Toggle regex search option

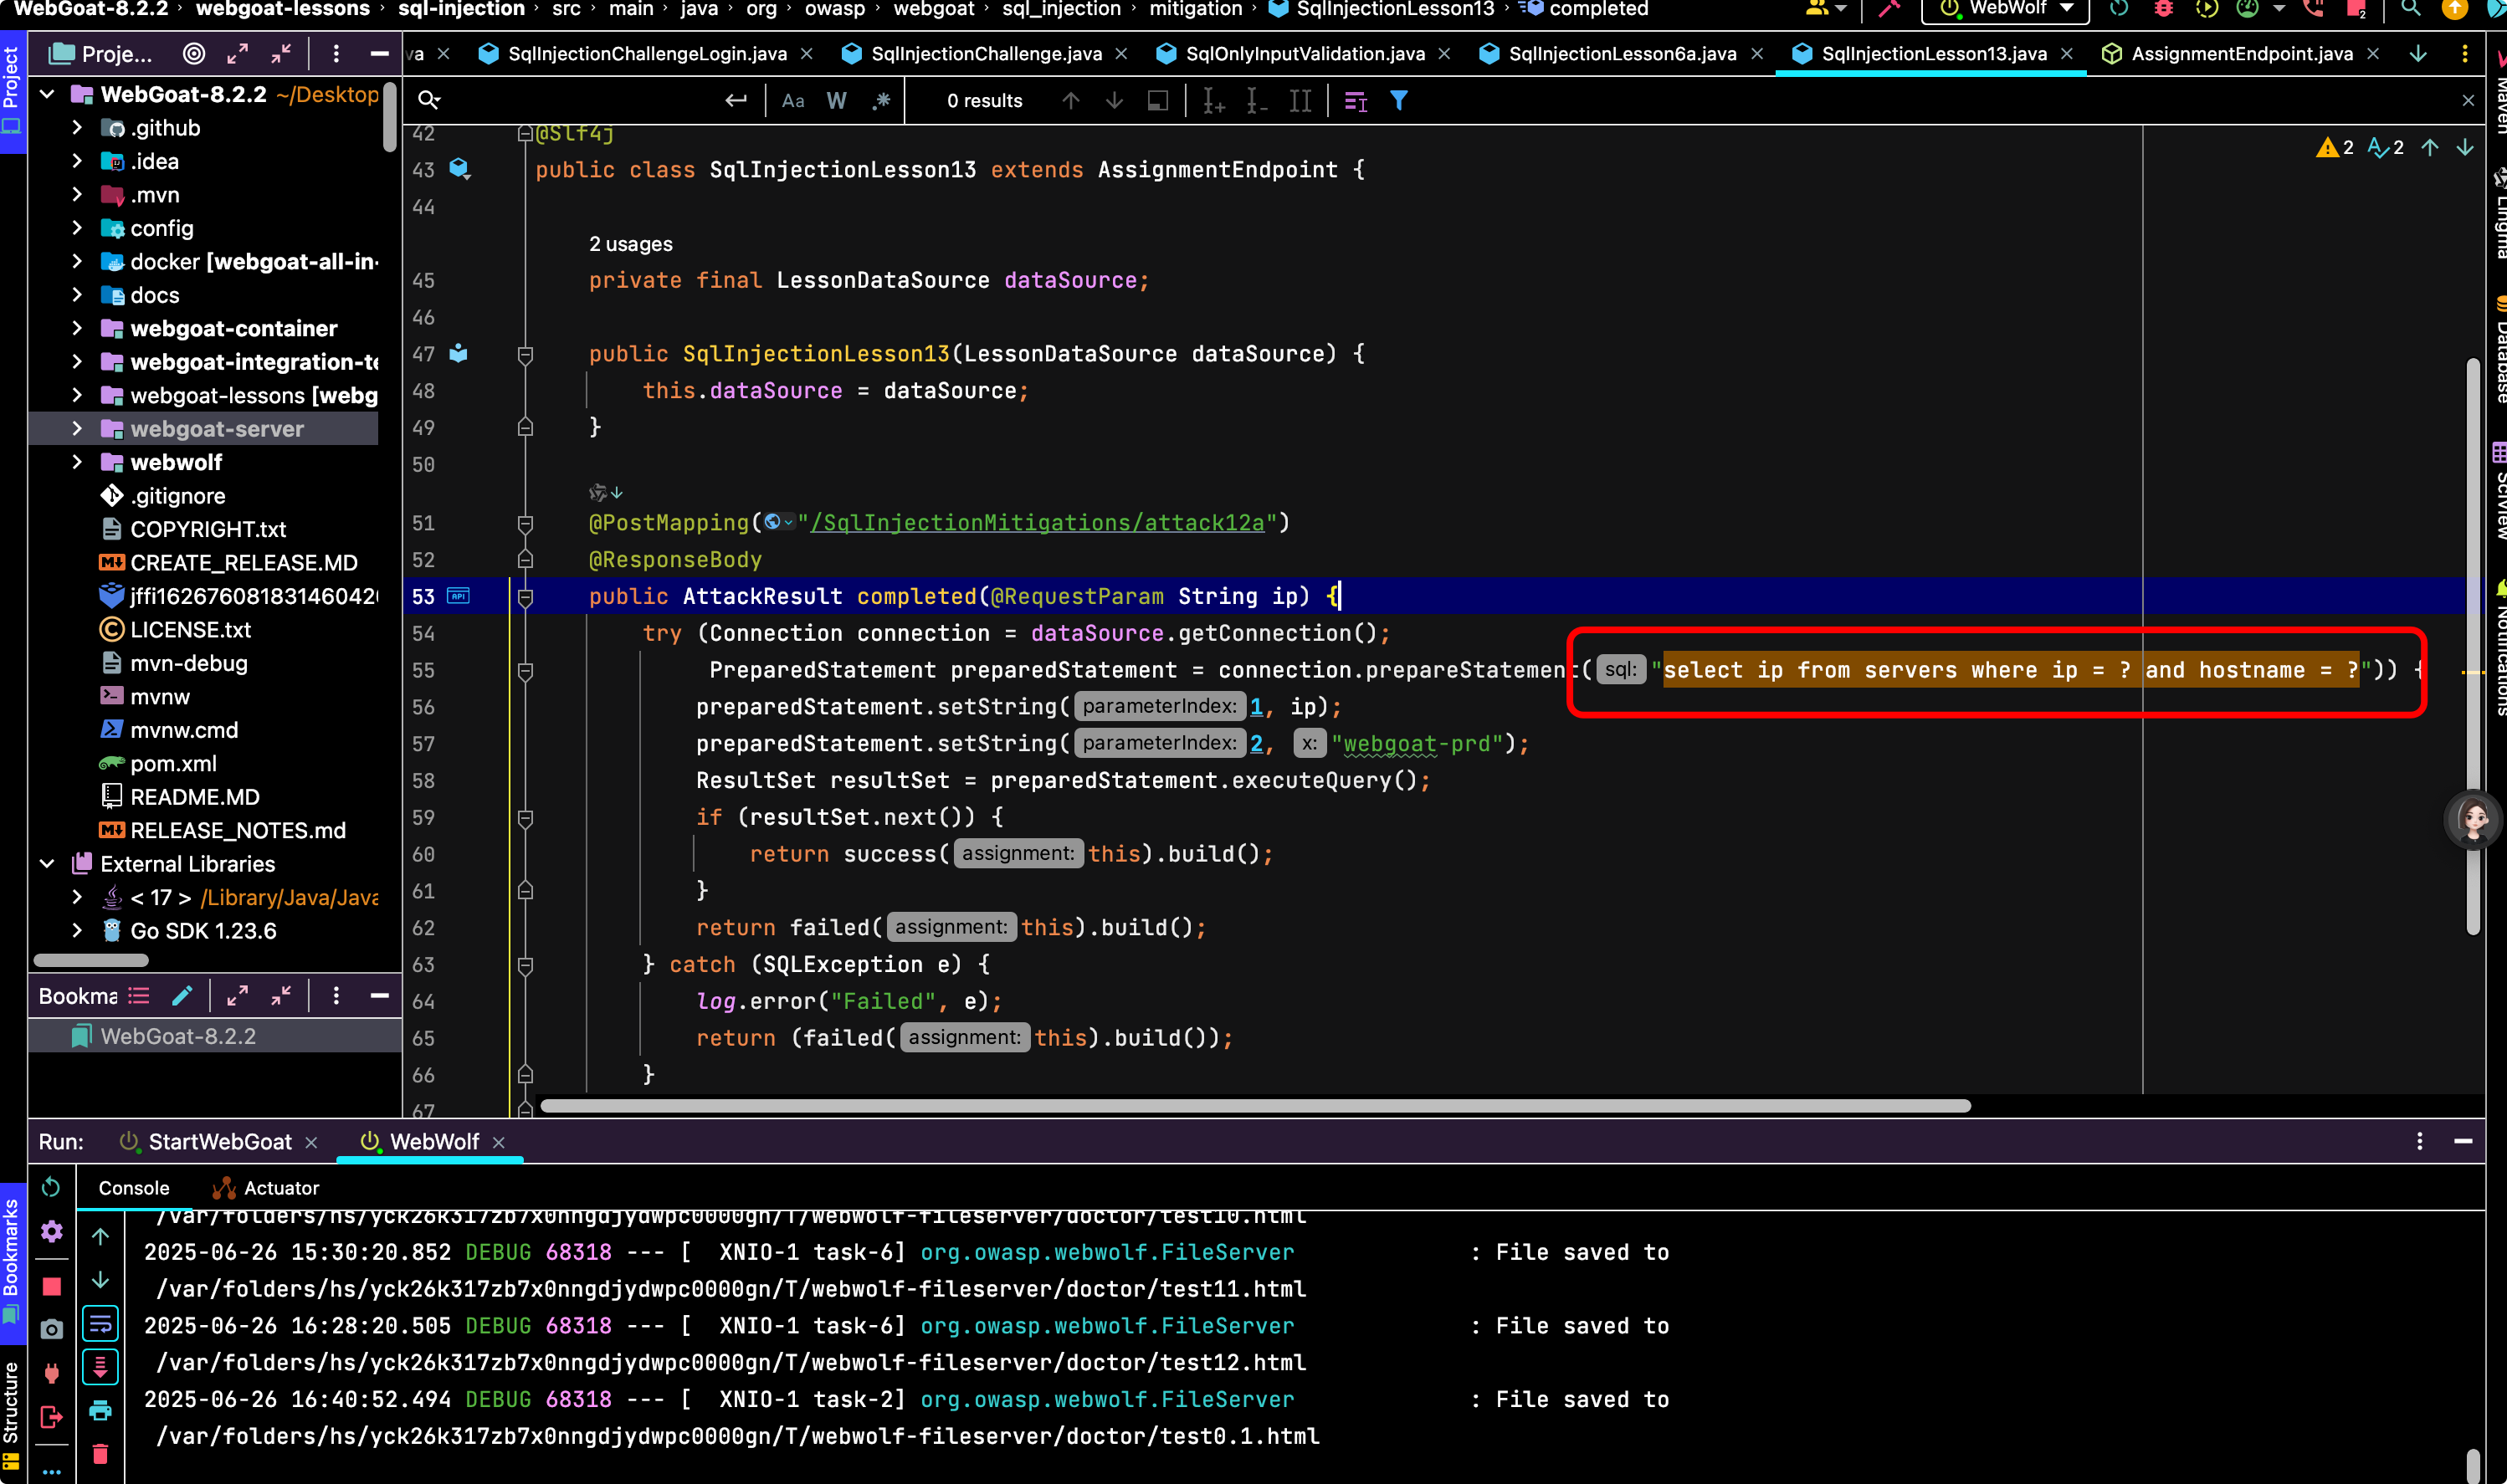click(x=881, y=101)
